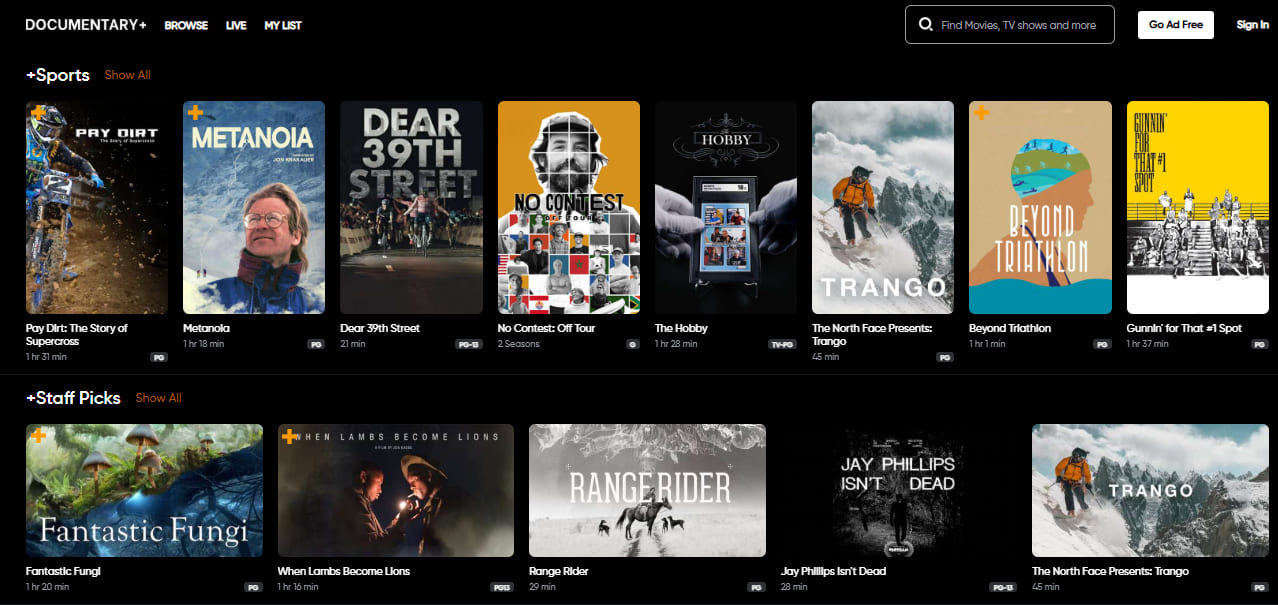Click the Documentary+ logo
The width and height of the screenshot is (1278, 605).
click(x=86, y=25)
